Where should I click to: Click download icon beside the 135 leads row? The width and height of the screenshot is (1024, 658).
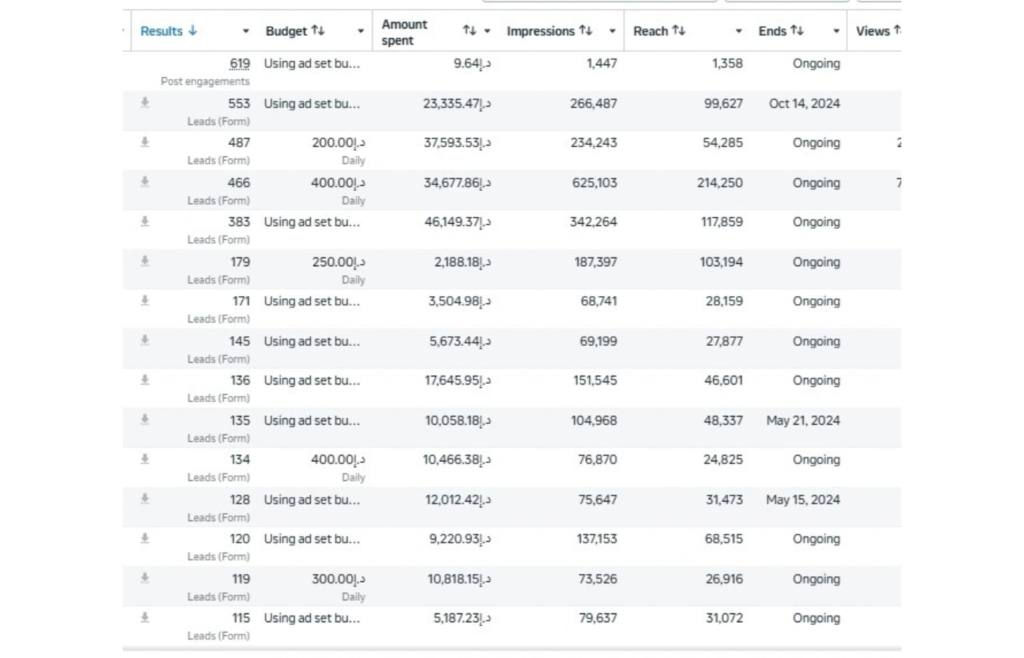click(145, 420)
